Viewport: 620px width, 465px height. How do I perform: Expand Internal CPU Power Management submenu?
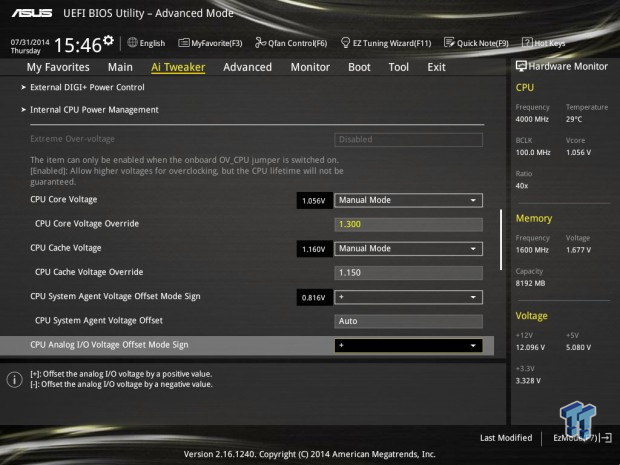click(x=94, y=110)
